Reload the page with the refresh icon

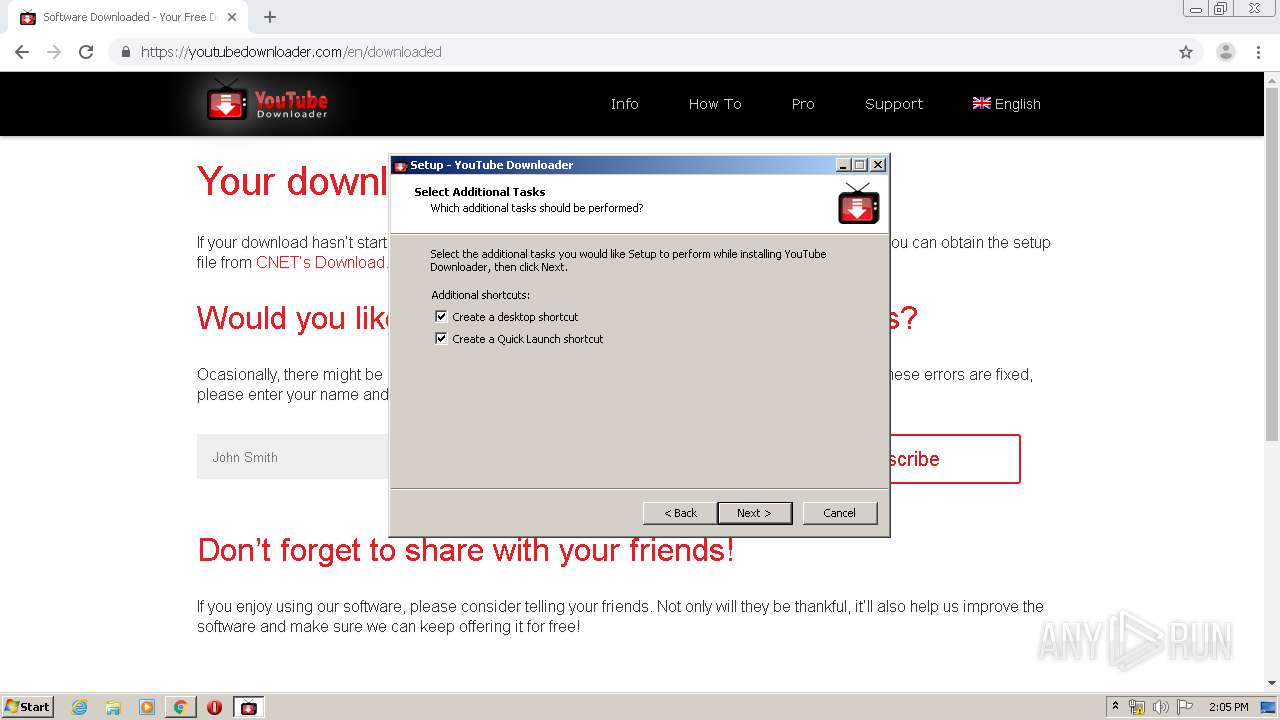tap(86, 52)
